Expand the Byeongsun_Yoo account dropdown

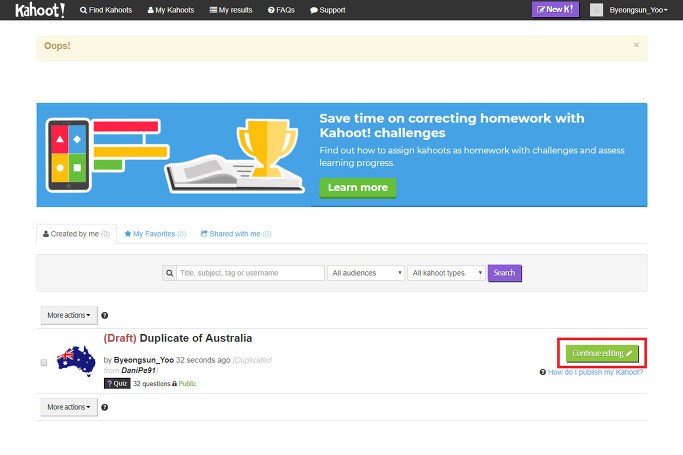638,10
